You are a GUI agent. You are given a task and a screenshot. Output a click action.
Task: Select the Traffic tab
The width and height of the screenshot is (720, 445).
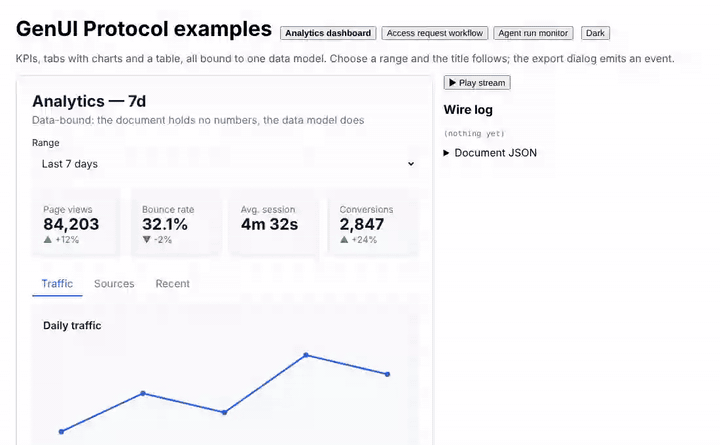coord(57,284)
